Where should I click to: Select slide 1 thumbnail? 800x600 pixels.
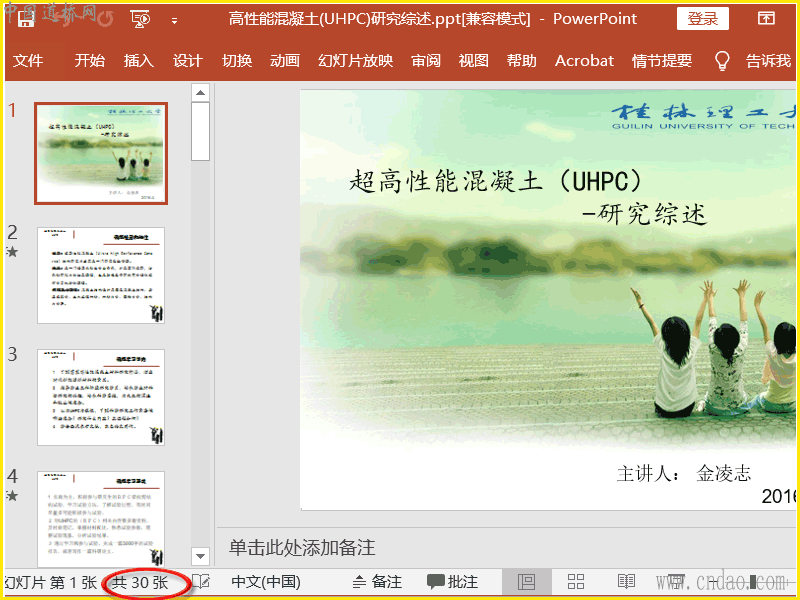101,153
